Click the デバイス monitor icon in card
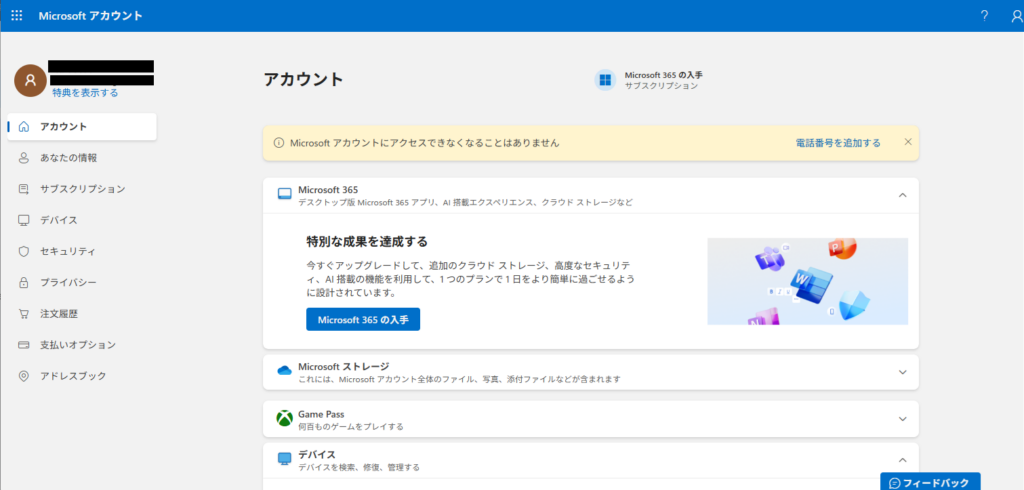The width and height of the screenshot is (1024, 490). pyautogui.click(x=284, y=459)
